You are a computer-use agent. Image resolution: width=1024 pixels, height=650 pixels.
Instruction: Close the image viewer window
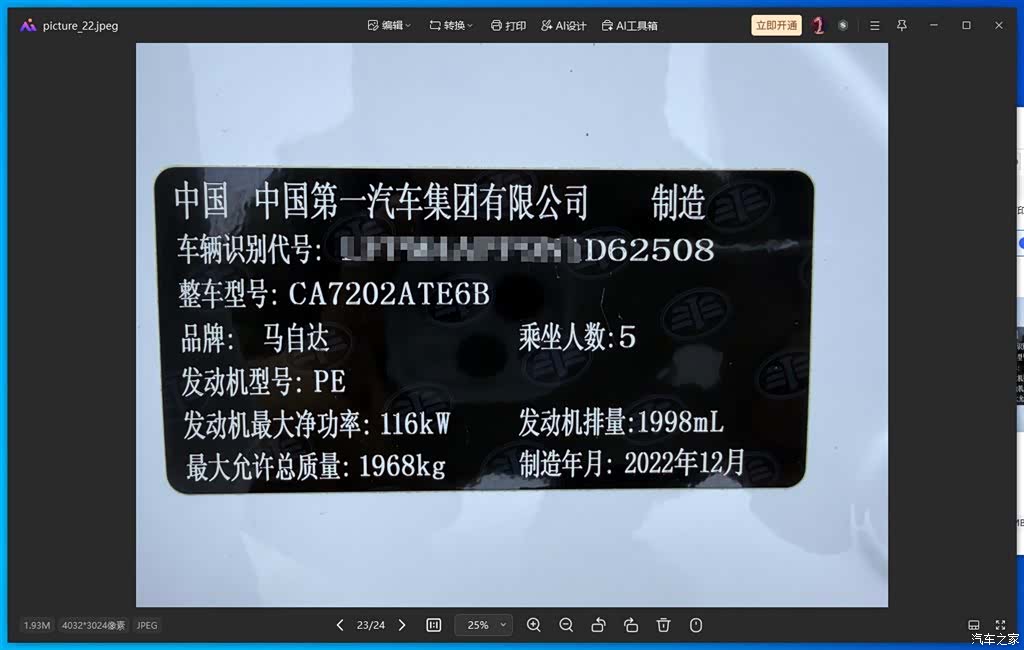point(999,25)
